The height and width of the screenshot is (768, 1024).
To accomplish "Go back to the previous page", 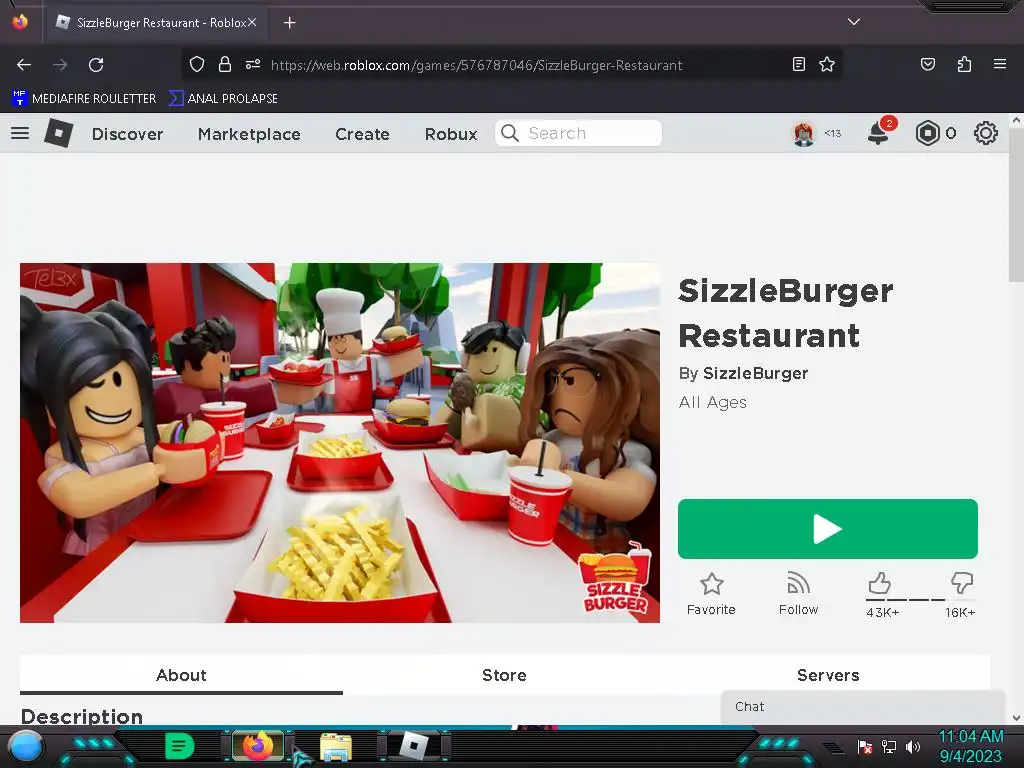I will click(24, 65).
